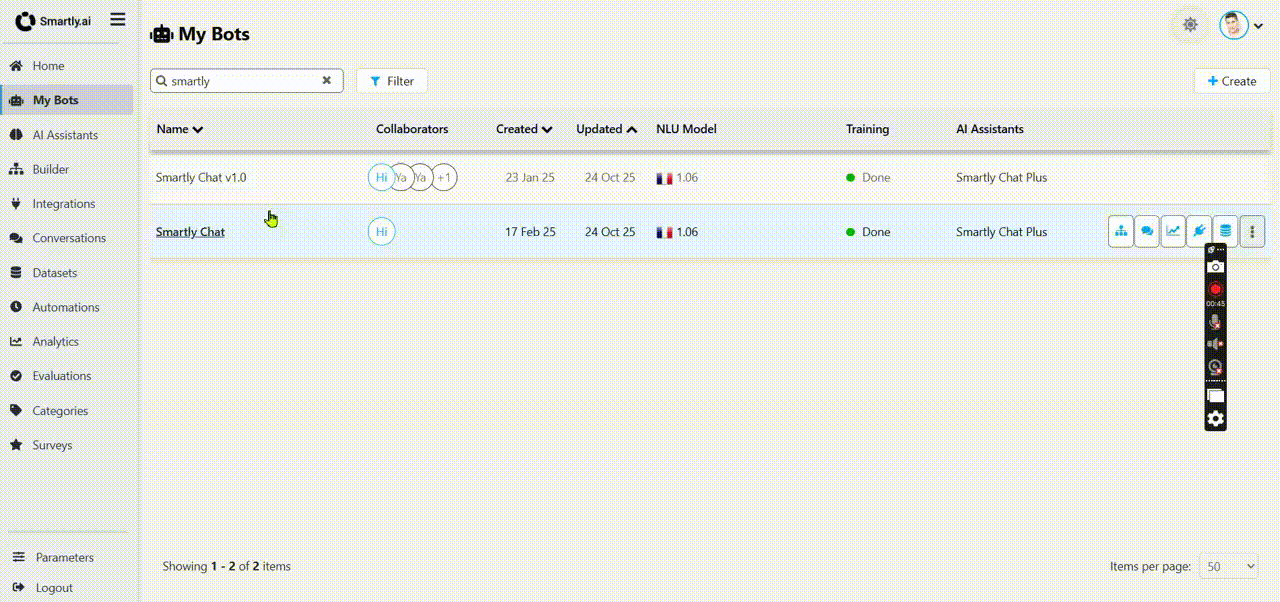Click Hi collaborator avatar in Smartly Chat row
This screenshot has width=1280, height=602.
point(381,232)
